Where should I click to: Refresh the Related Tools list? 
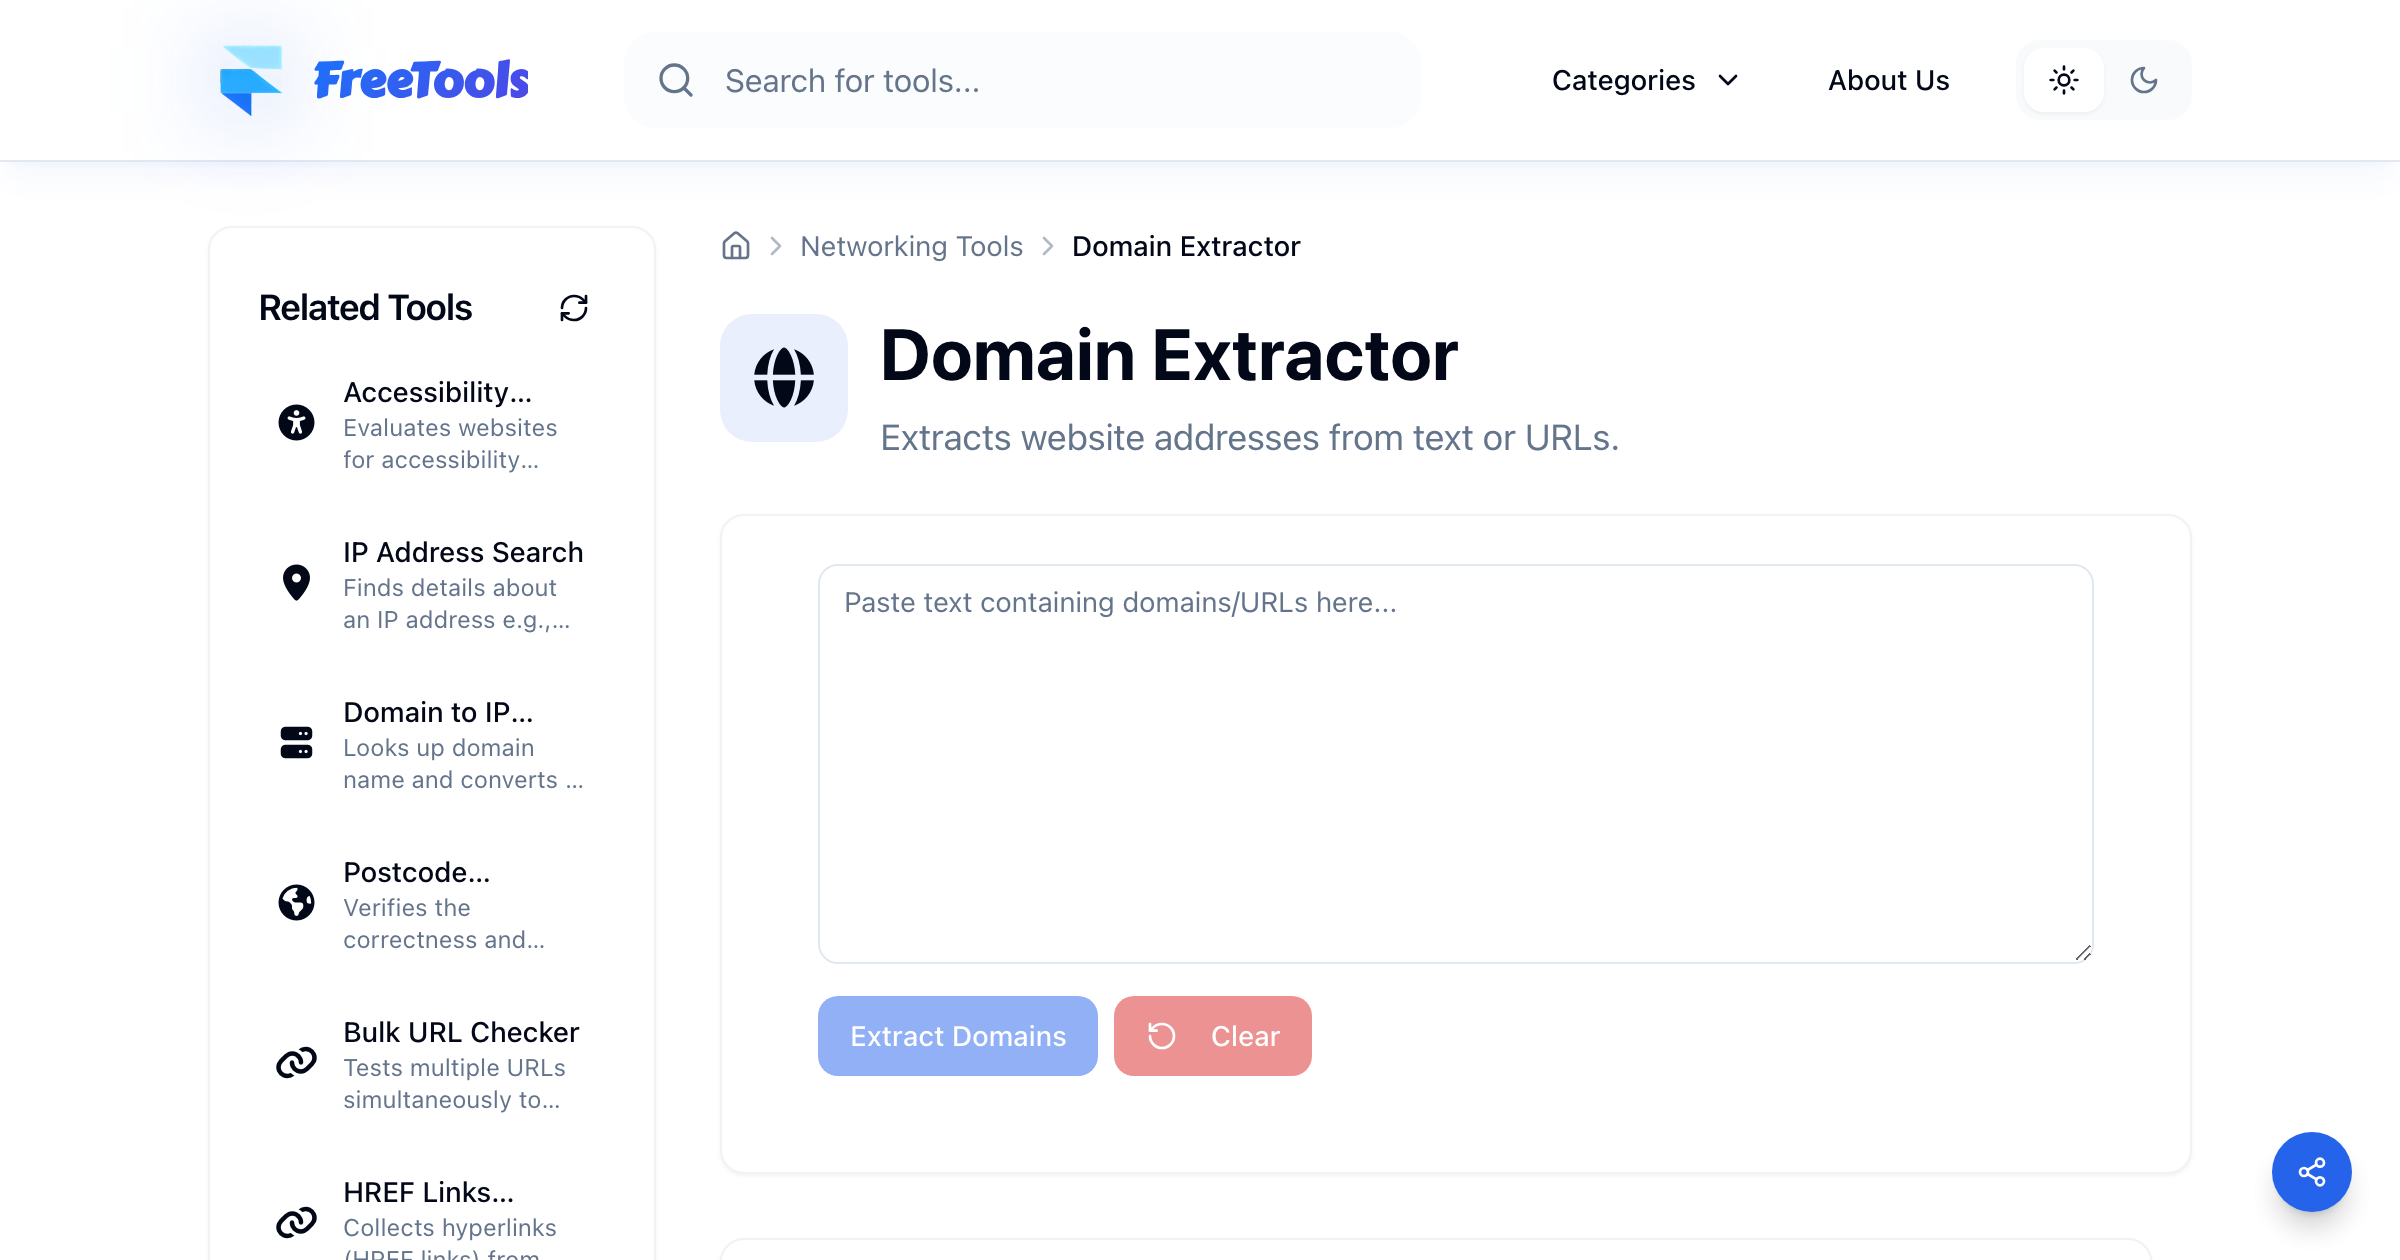pos(574,308)
